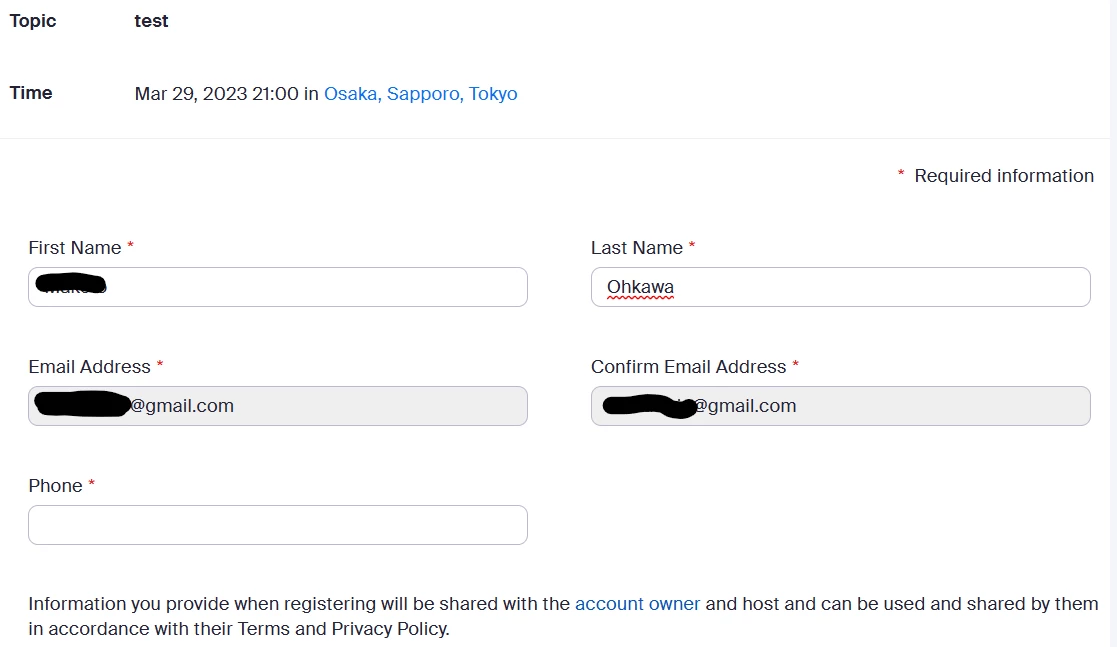
Task: Open the Osaka, Sapporo, Tokyo timezone link
Action: [x=420, y=94]
